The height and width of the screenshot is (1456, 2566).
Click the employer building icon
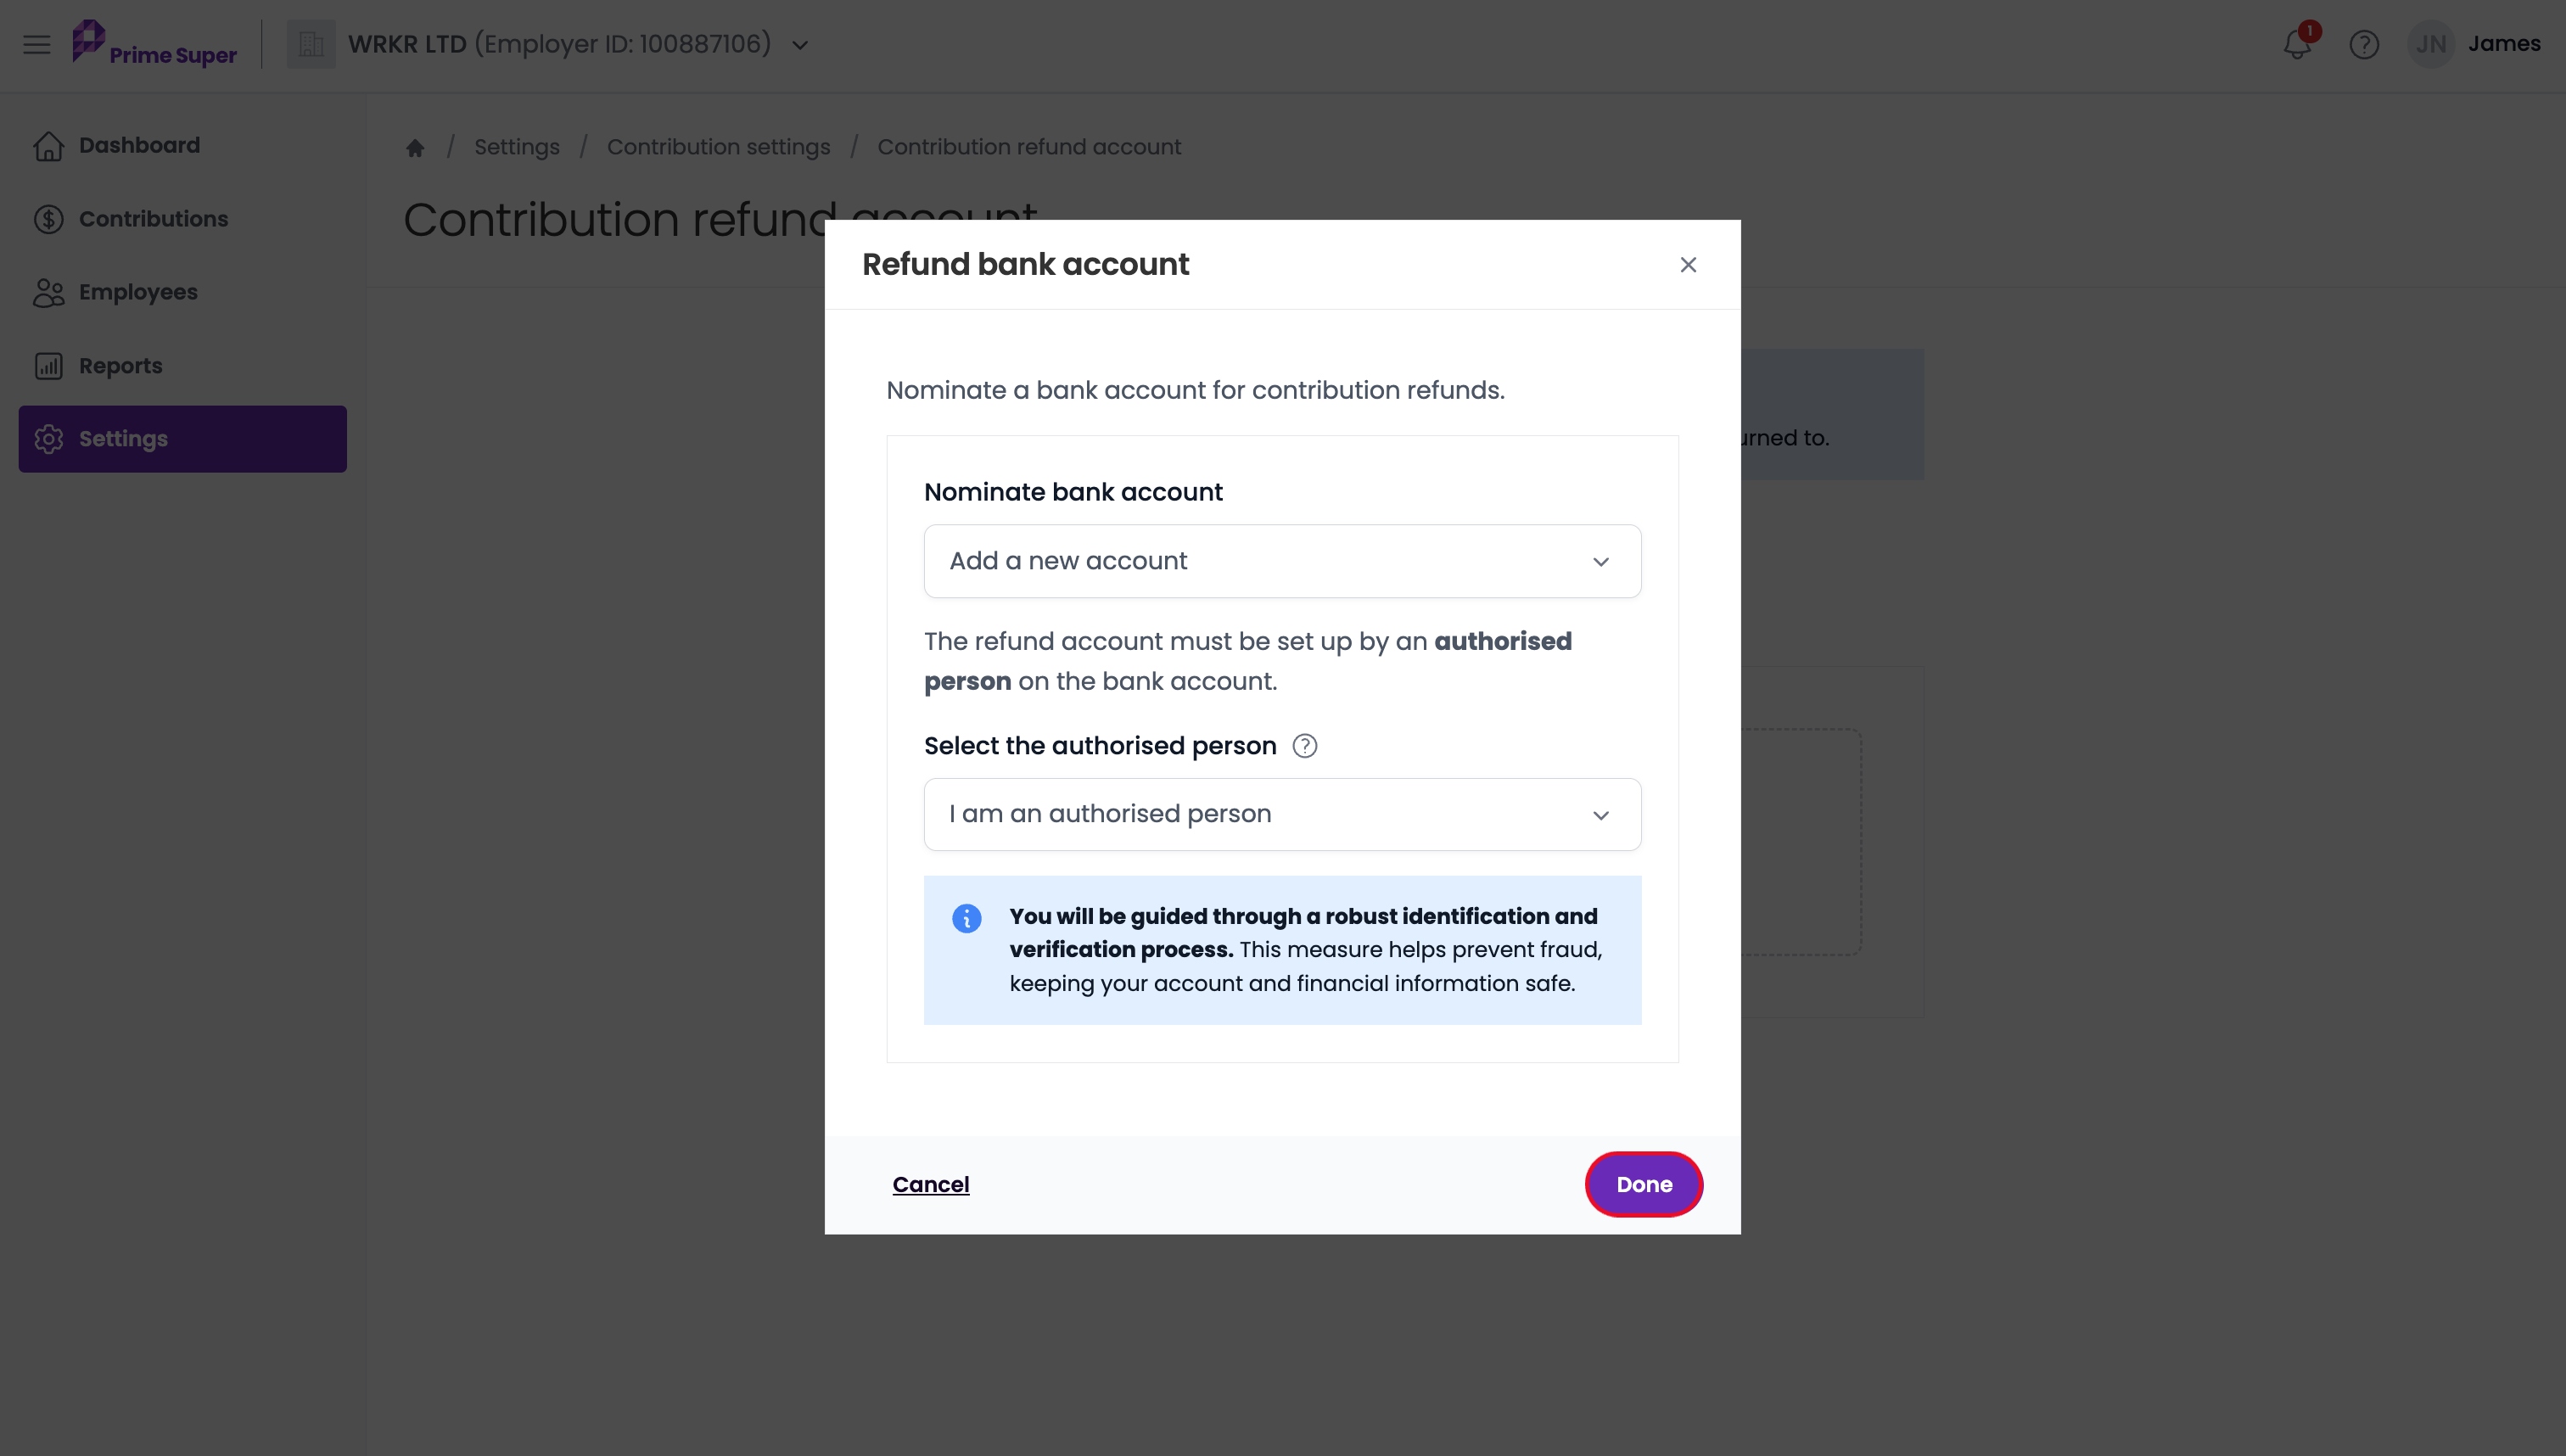[x=311, y=44]
